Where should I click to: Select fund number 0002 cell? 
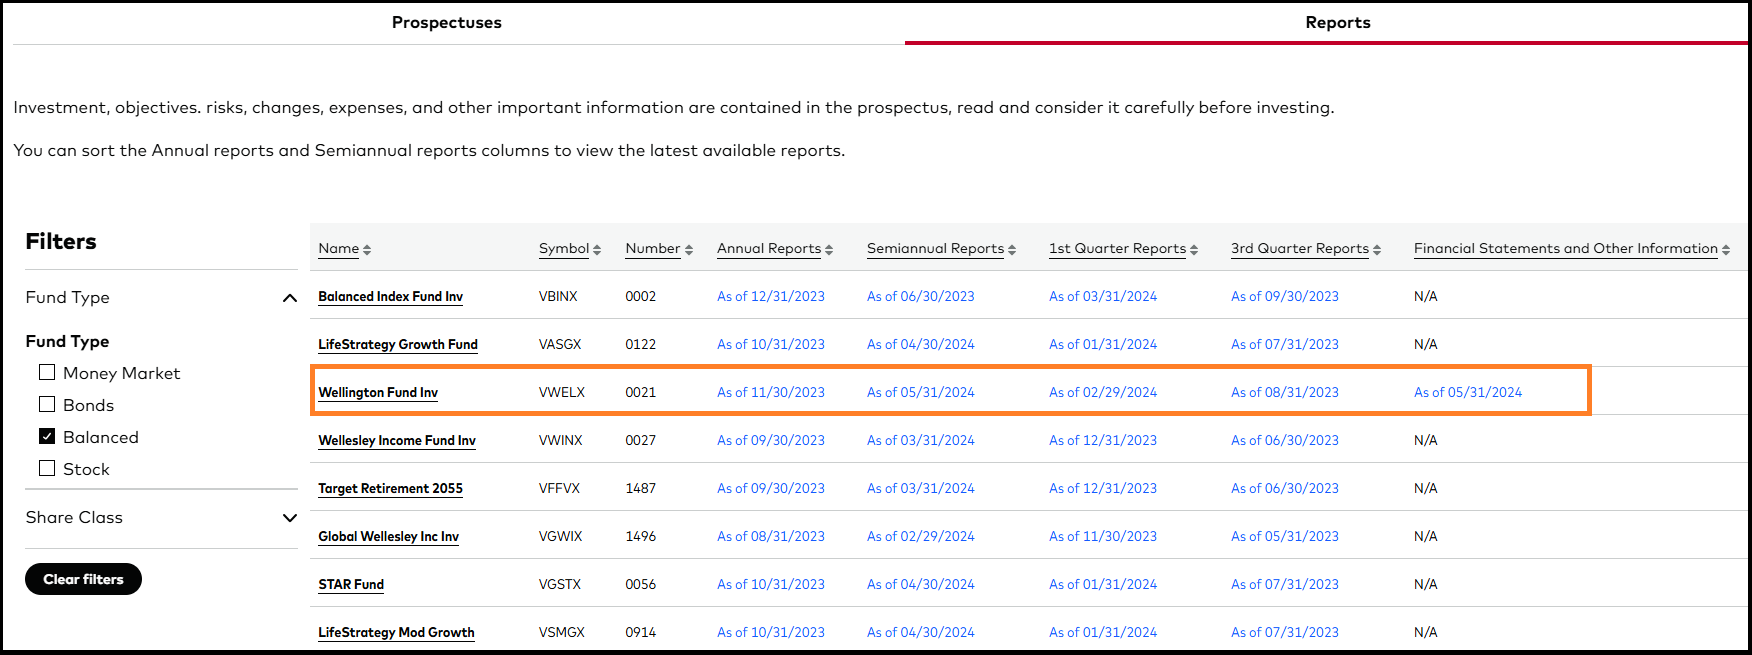tap(641, 297)
